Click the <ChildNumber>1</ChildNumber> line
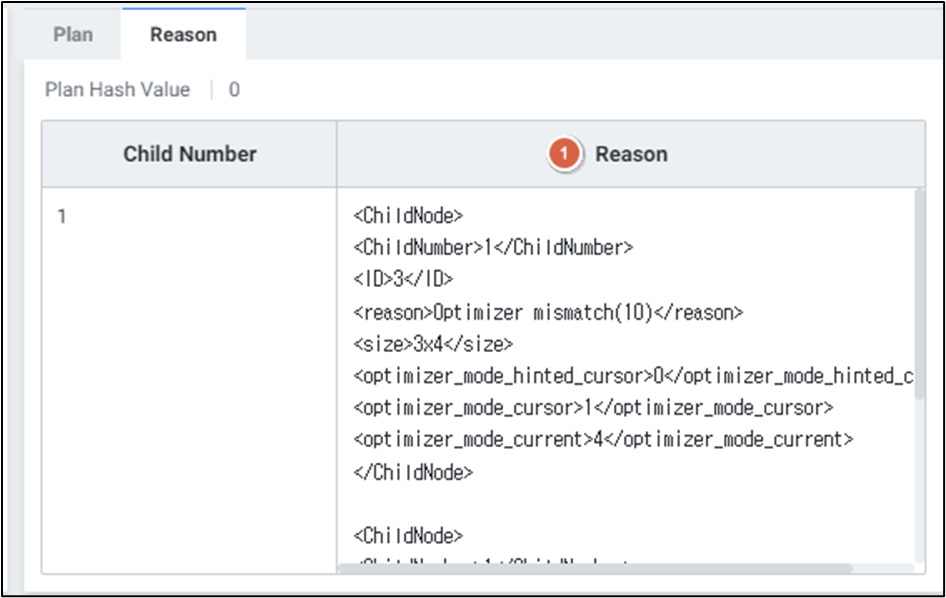The width and height of the screenshot is (946, 598). click(x=493, y=247)
